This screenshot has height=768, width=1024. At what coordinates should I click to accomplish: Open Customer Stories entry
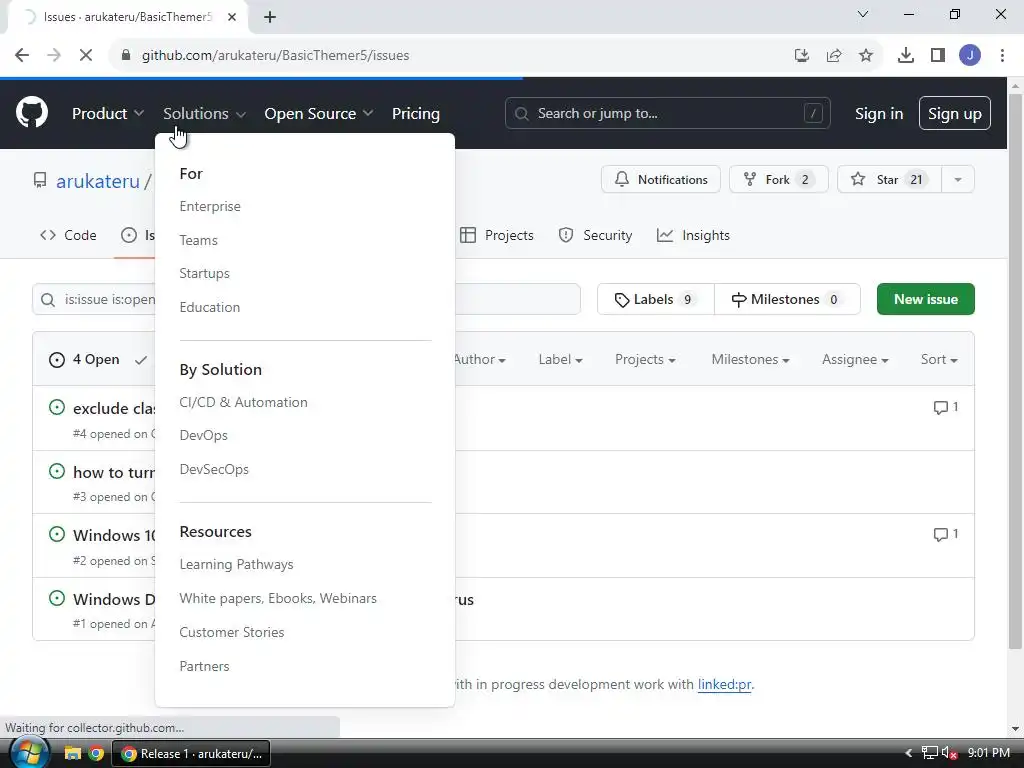[232, 632]
